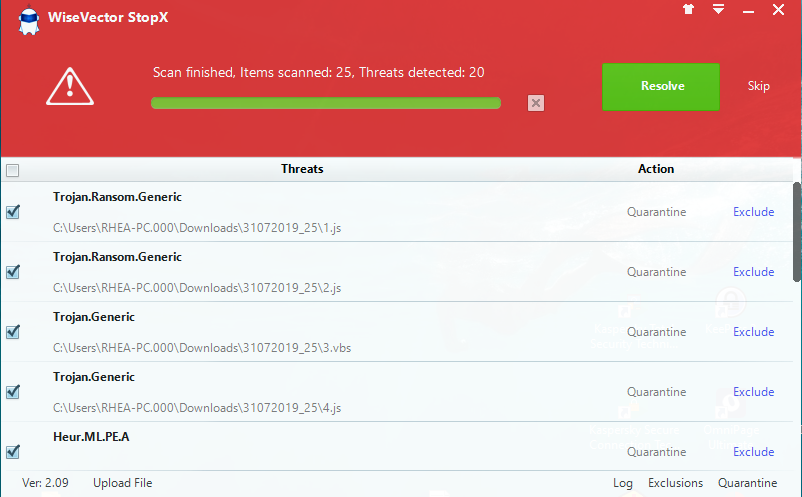The width and height of the screenshot is (802, 497).
Task: Exclude the 1.js threat from detection
Action: click(x=753, y=212)
